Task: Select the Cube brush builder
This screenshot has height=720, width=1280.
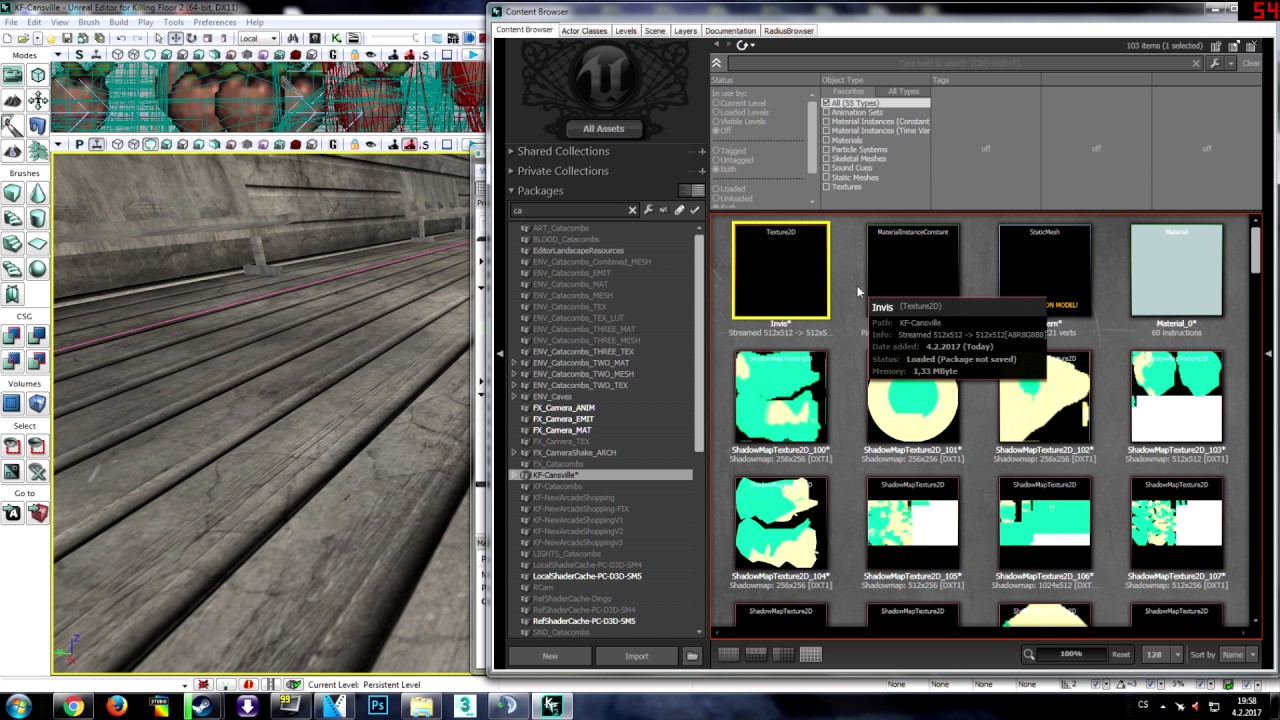Action: (13, 194)
